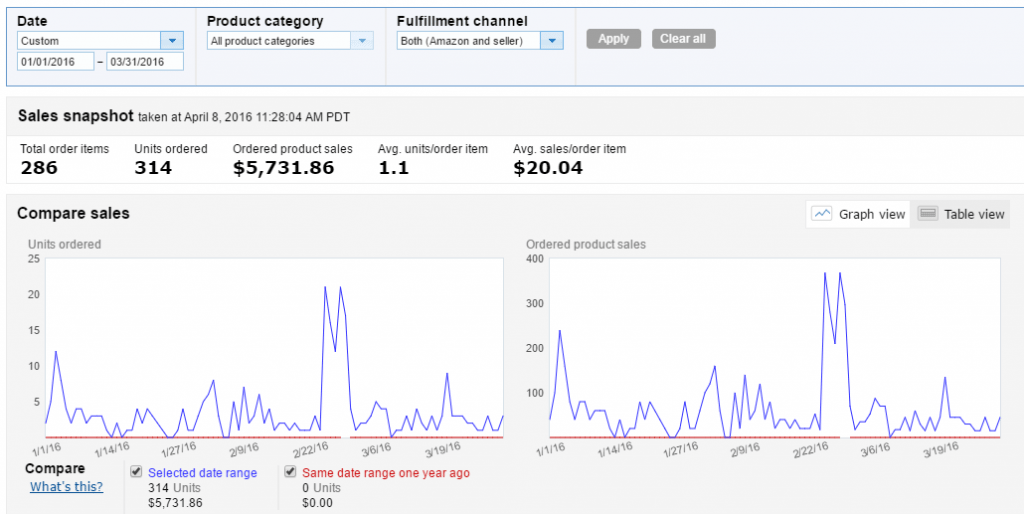Click the Ordered product sales $5,731.86 snapshot value

click(283, 168)
